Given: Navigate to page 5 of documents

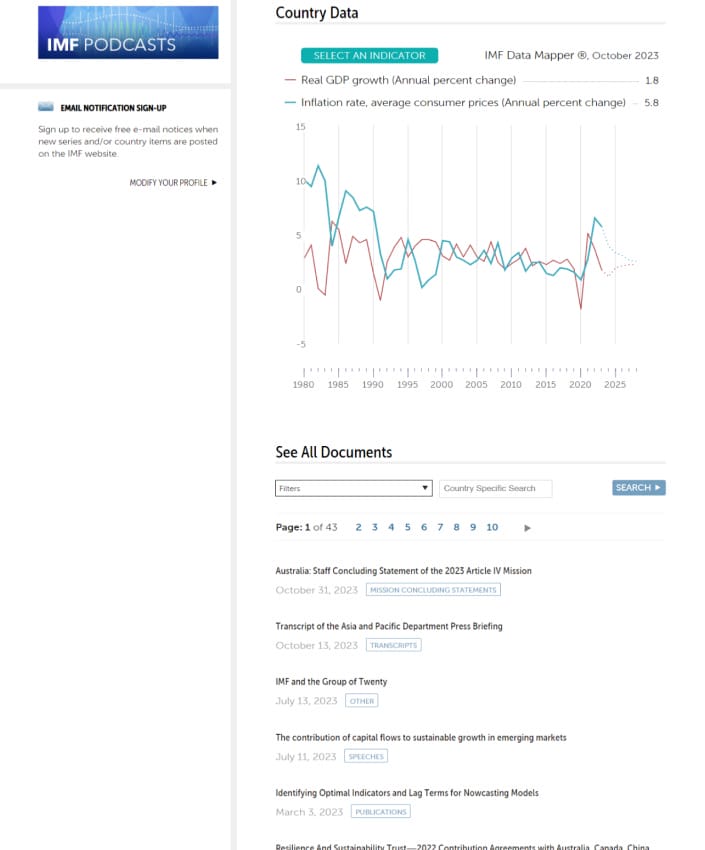Looking at the screenshot, I should (407, 527).
